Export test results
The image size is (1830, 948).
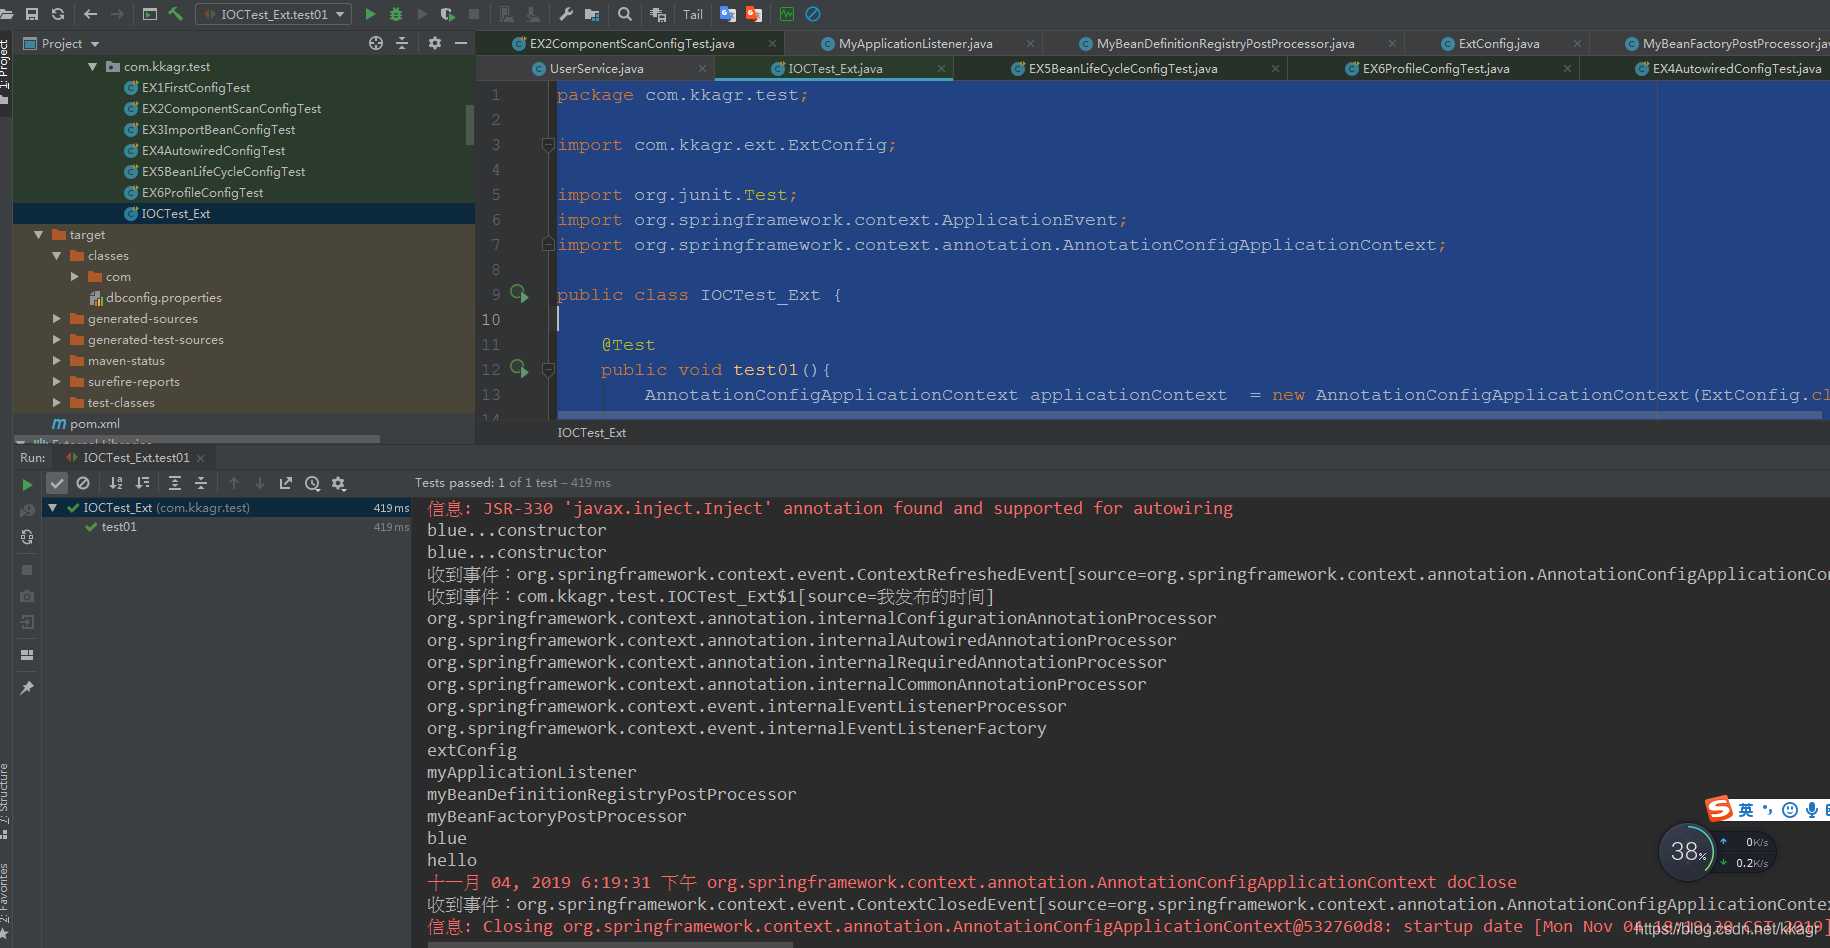tap(286, 483)
